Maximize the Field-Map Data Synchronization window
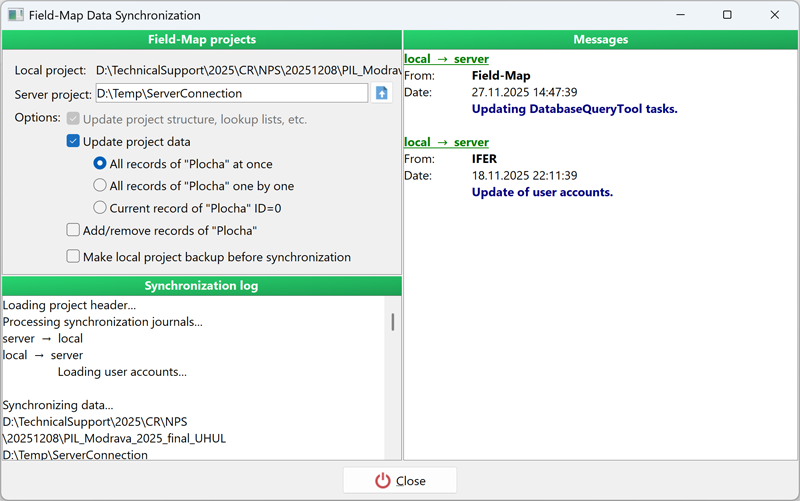The image size is (800, 501). (727, 15)
